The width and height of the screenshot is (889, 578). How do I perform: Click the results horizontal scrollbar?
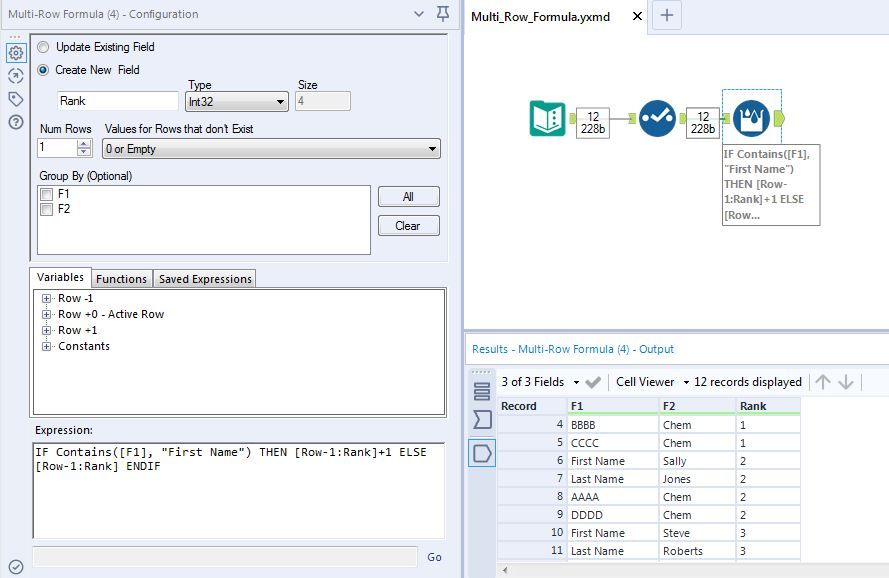(x=690, y=569)
